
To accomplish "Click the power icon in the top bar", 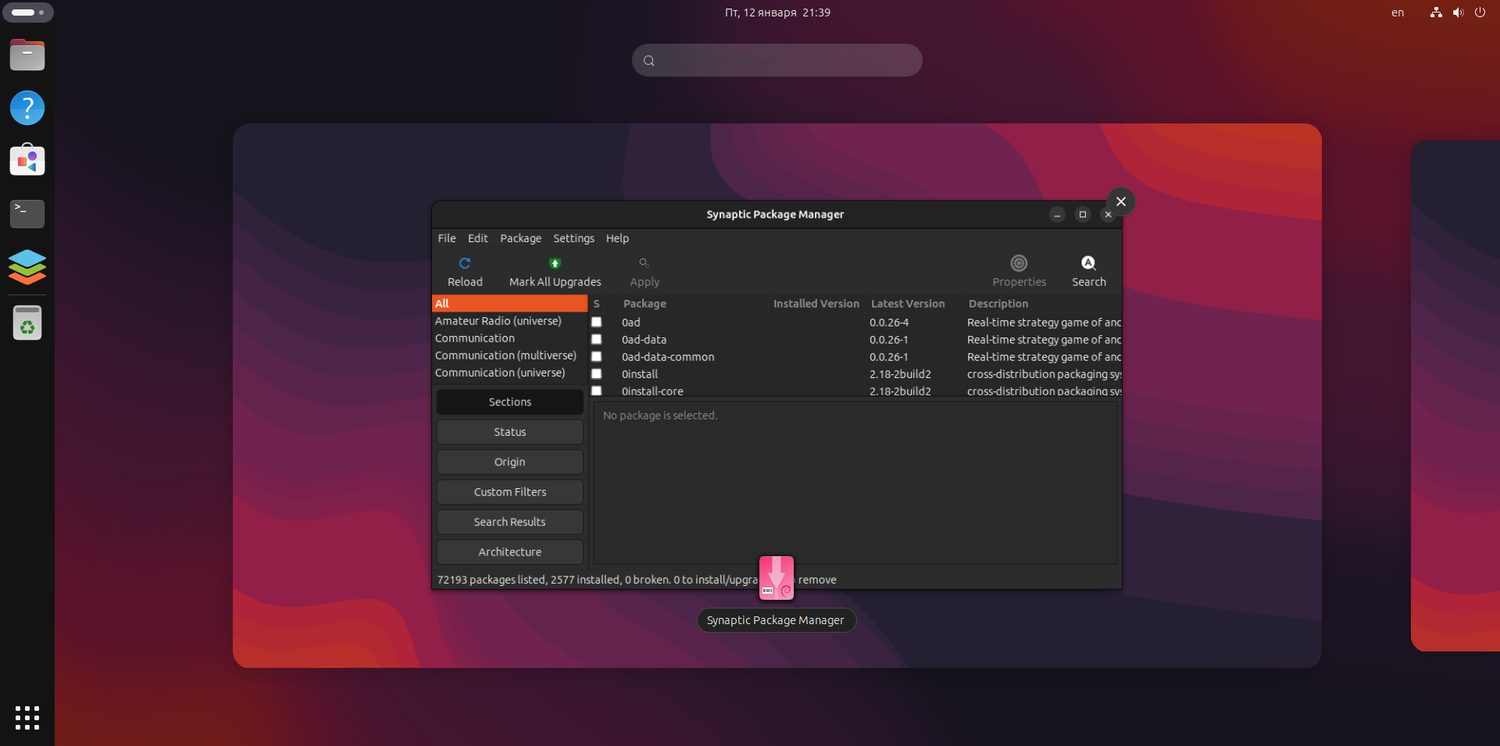I will point(1480,13).
